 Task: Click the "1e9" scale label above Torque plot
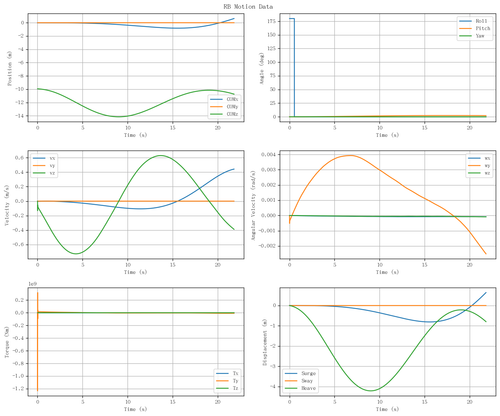32,284
